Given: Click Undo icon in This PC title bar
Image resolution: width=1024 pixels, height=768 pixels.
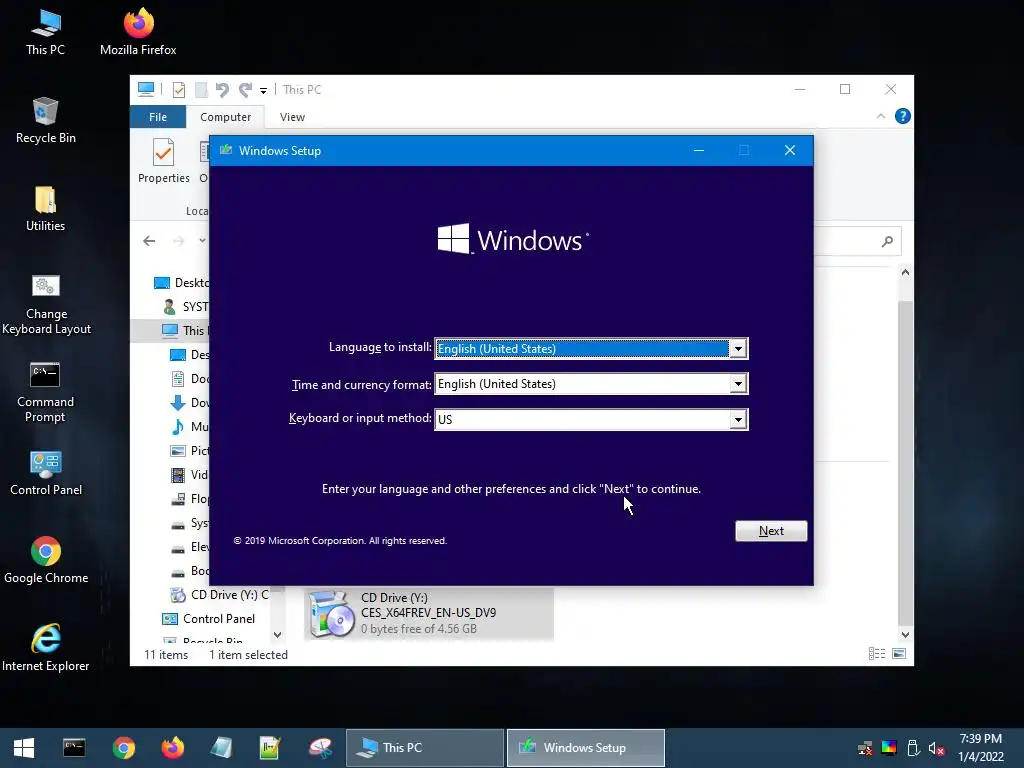Looking at the screenshot, I should [x=222, y=89].
